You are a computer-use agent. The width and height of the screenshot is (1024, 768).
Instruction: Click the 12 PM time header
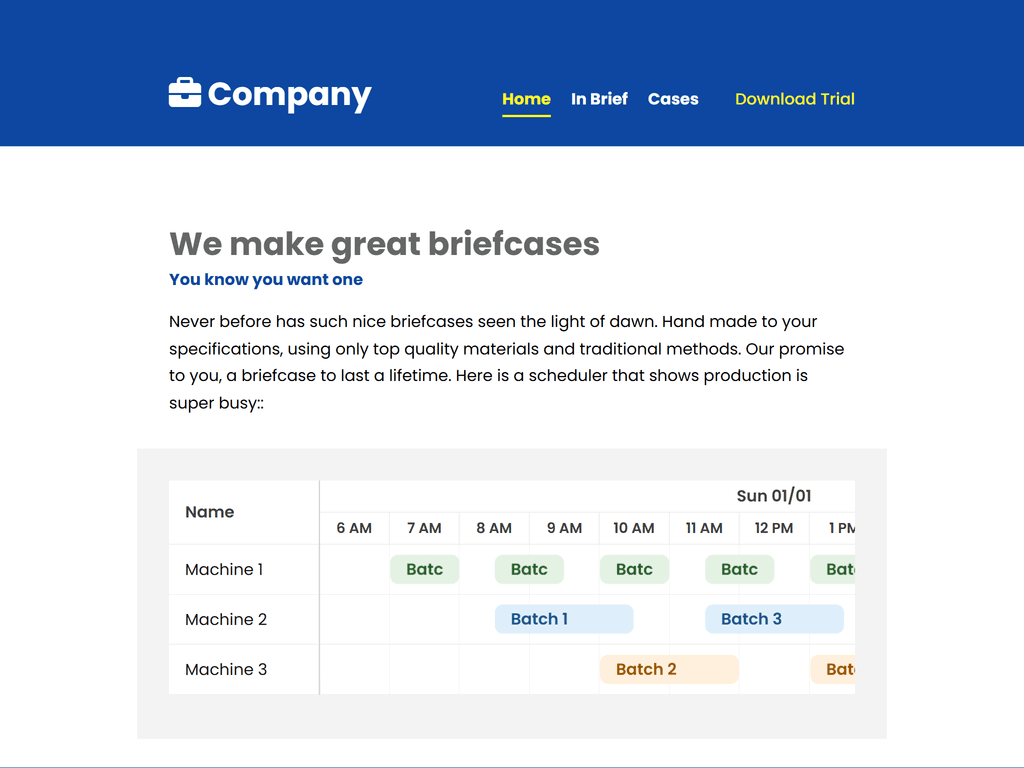point(774,528)
